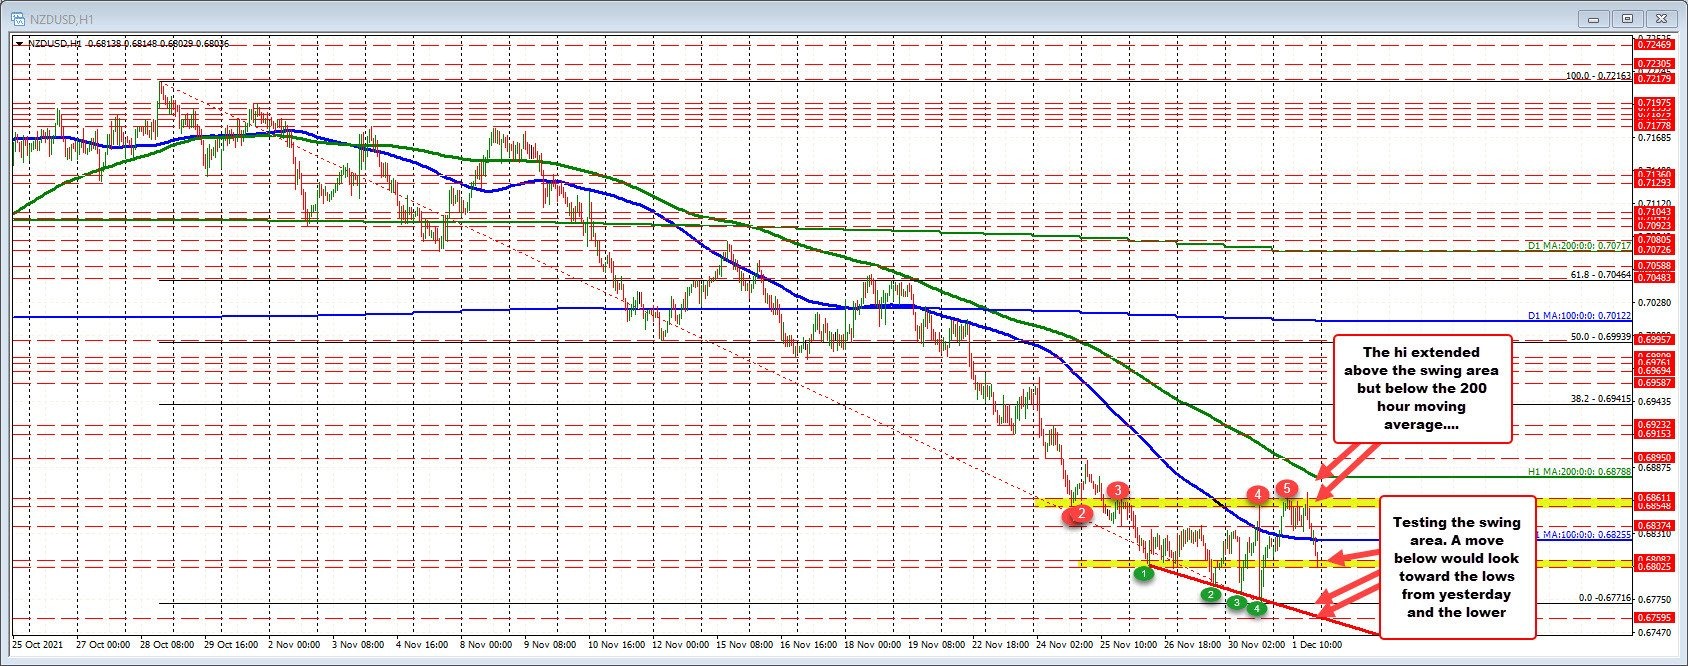Click the red price tag 0.69232
Image resolution: width=1688 pixels, height=666 pixels.
click(x=1656, y=424)
